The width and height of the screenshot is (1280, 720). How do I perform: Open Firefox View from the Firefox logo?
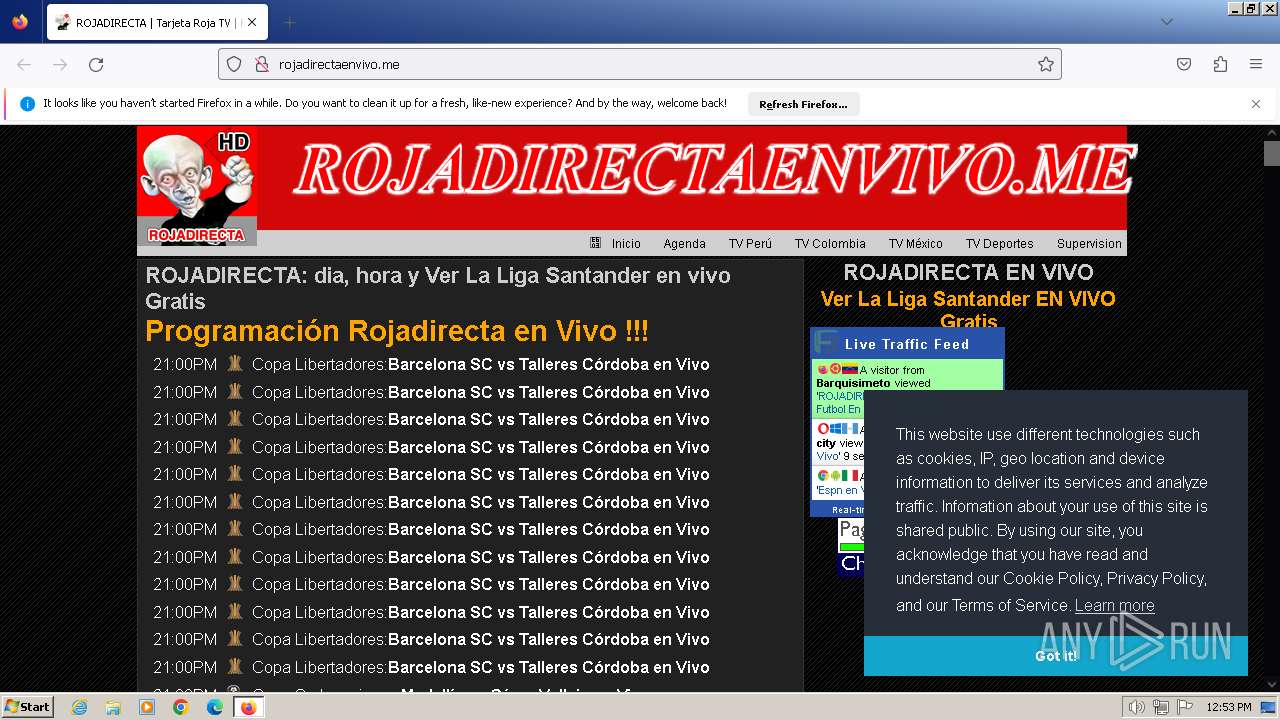pyautogui.click(x=20, y=22)
